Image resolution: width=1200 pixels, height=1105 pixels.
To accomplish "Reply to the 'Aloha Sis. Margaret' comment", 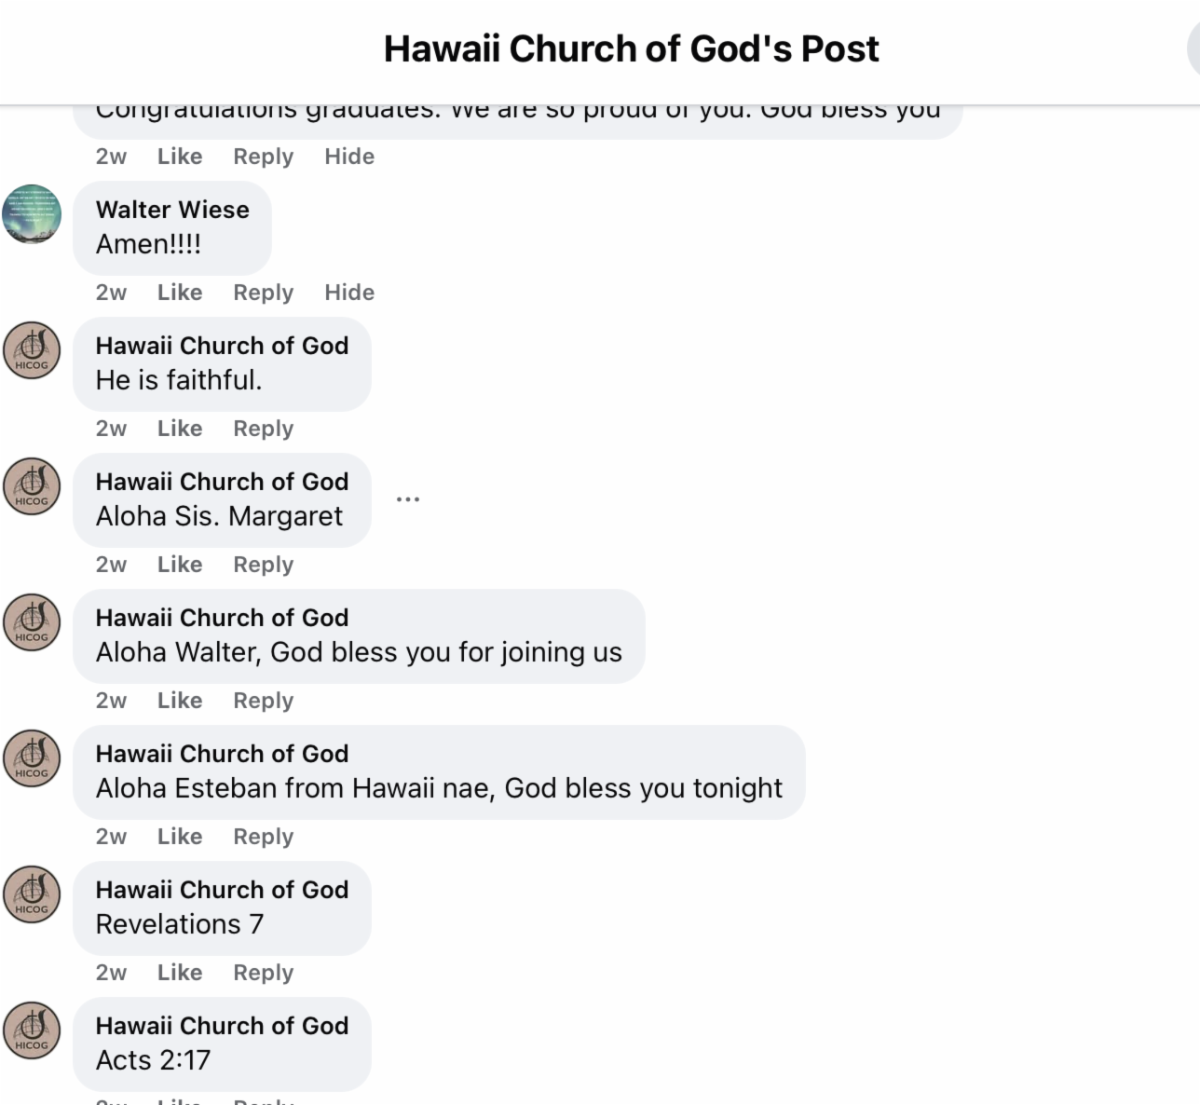I will pos(263,564).
